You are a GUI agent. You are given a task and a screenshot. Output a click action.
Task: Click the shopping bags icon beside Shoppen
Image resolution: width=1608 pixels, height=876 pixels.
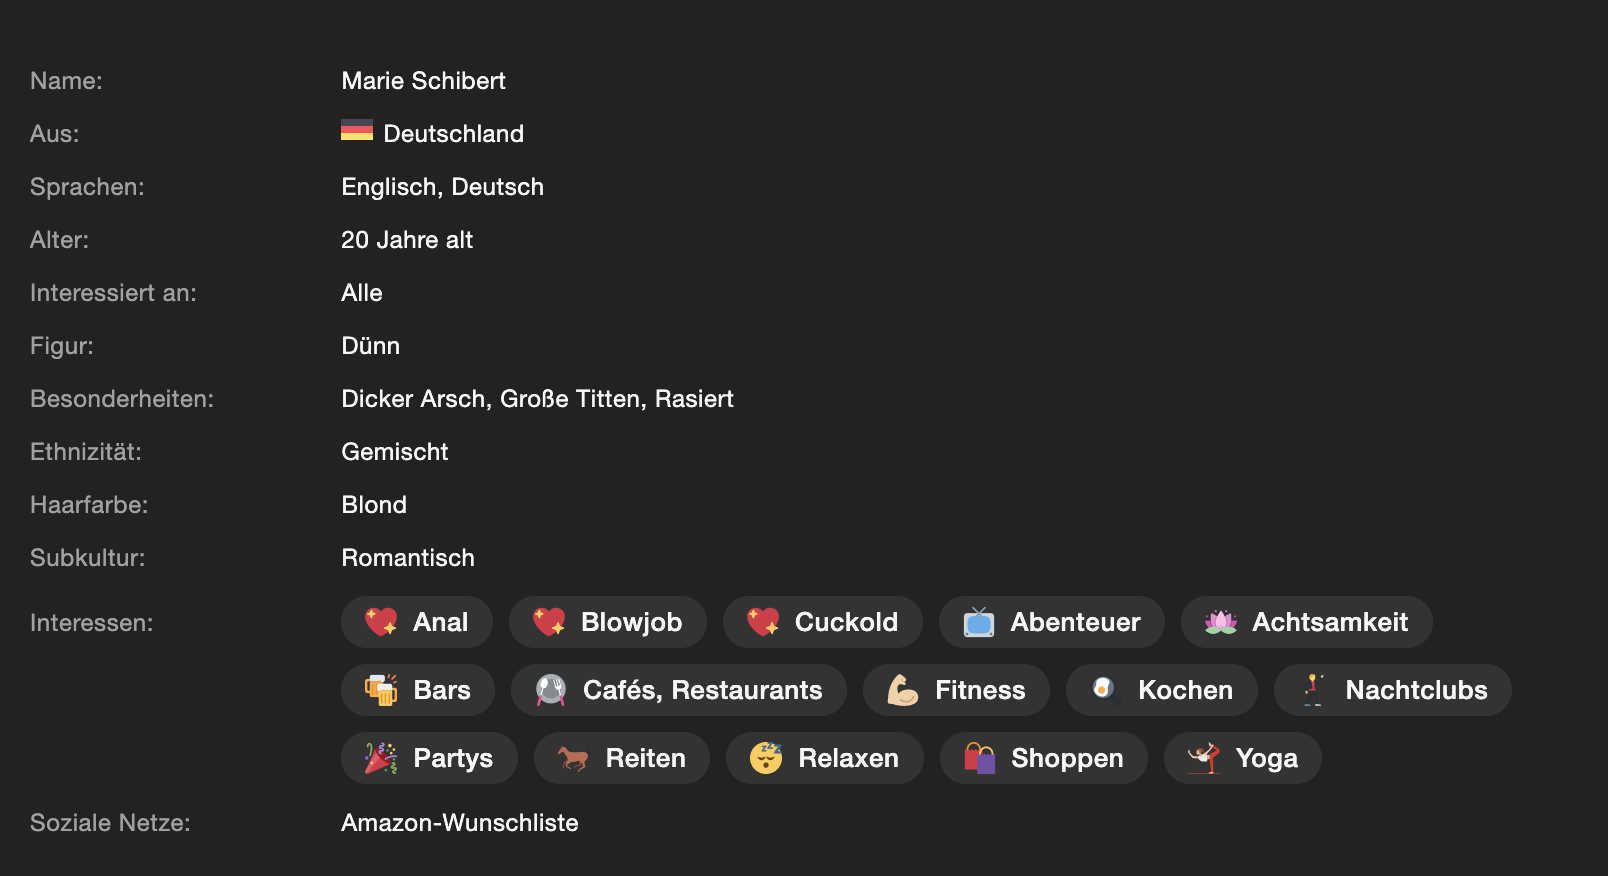(x=979, y=758)
